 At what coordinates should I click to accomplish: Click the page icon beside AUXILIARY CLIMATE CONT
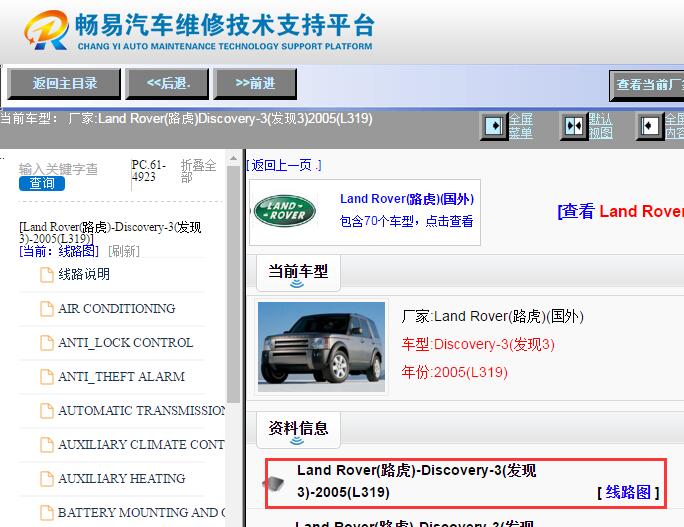pyautogui.click(x=47, y=445)
